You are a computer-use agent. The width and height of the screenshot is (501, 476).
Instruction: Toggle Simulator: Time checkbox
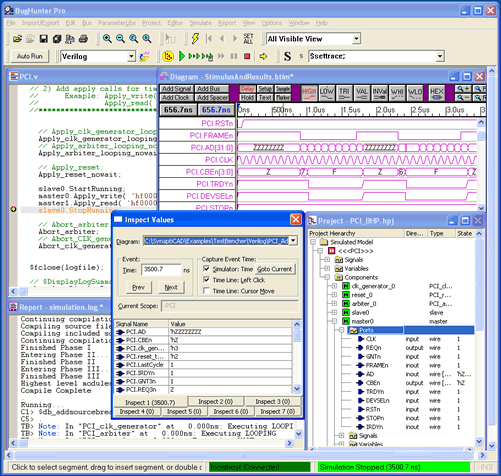(206, 269)
